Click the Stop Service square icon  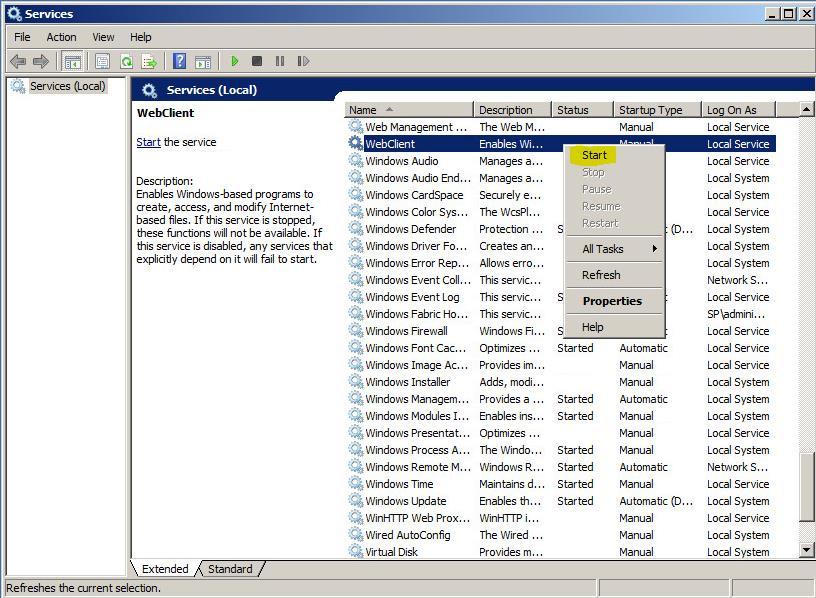point(257,61)
